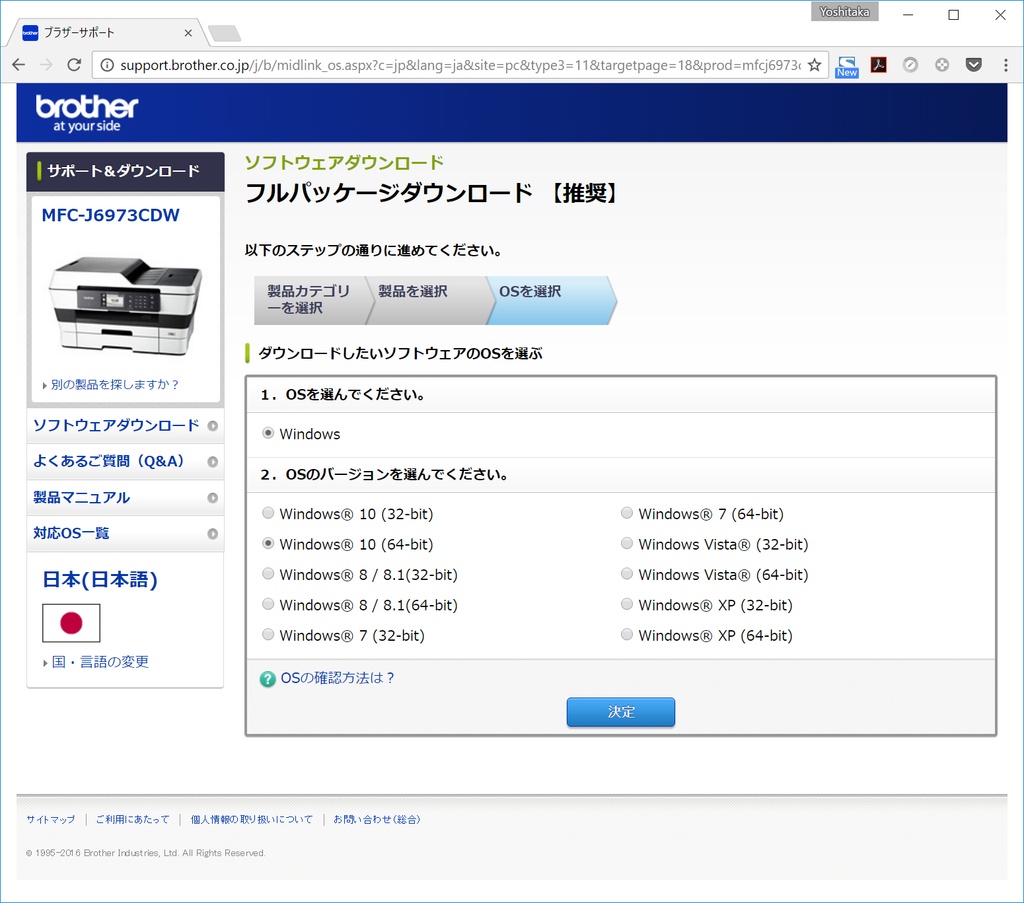
Task: Click 国・言語の変更 link
Action: 101,662
